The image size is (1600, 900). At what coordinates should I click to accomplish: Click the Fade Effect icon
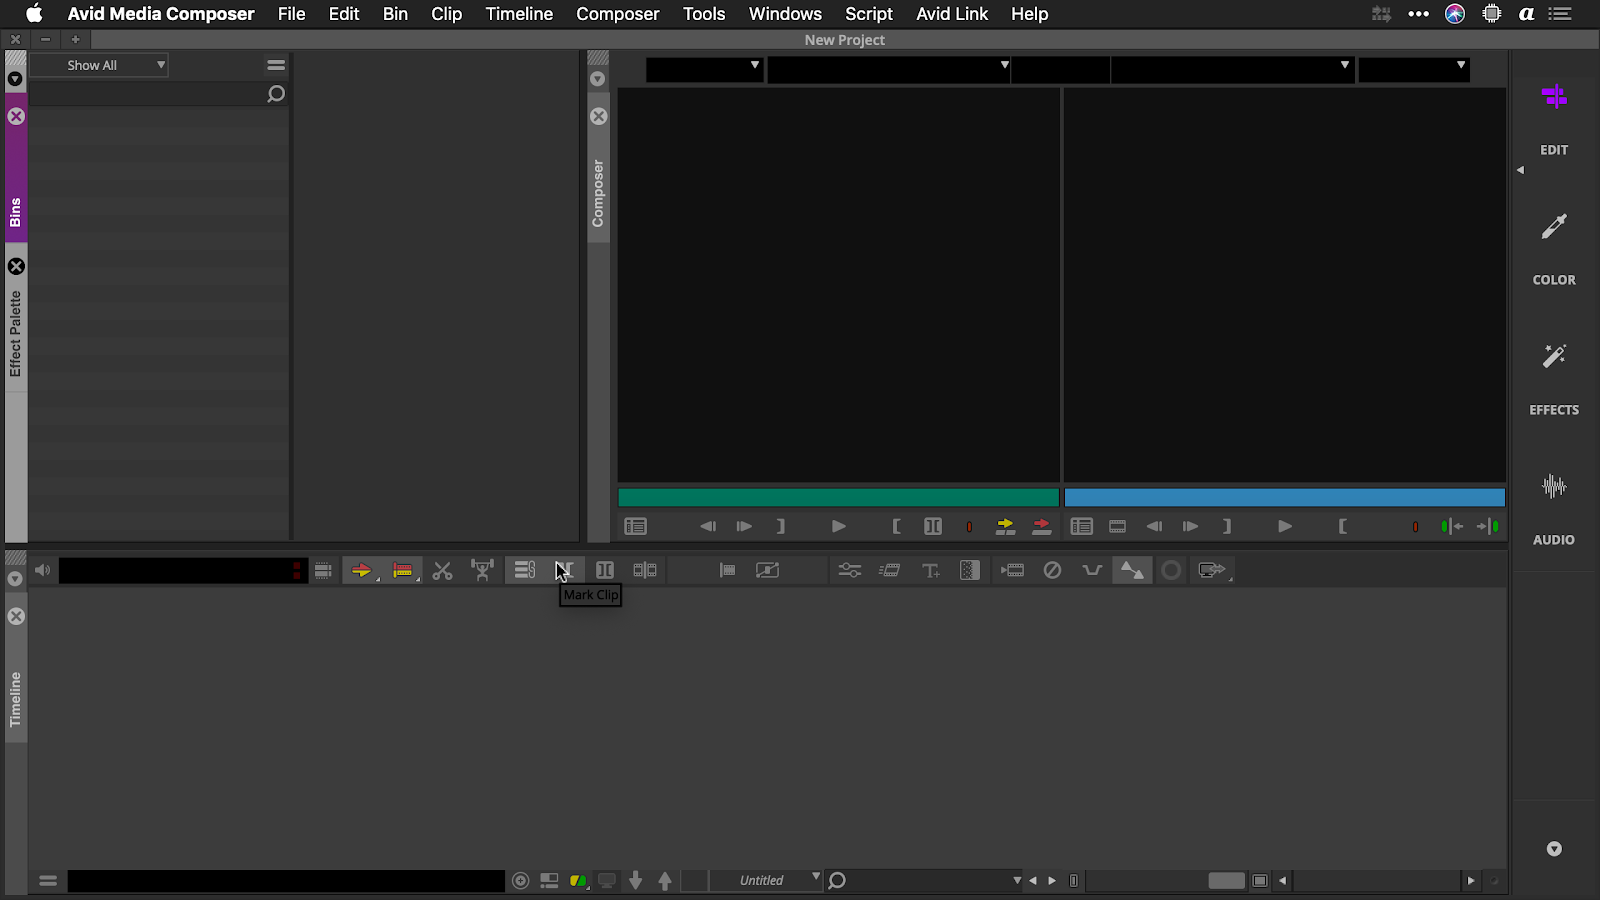click(x=1092, y=570)
